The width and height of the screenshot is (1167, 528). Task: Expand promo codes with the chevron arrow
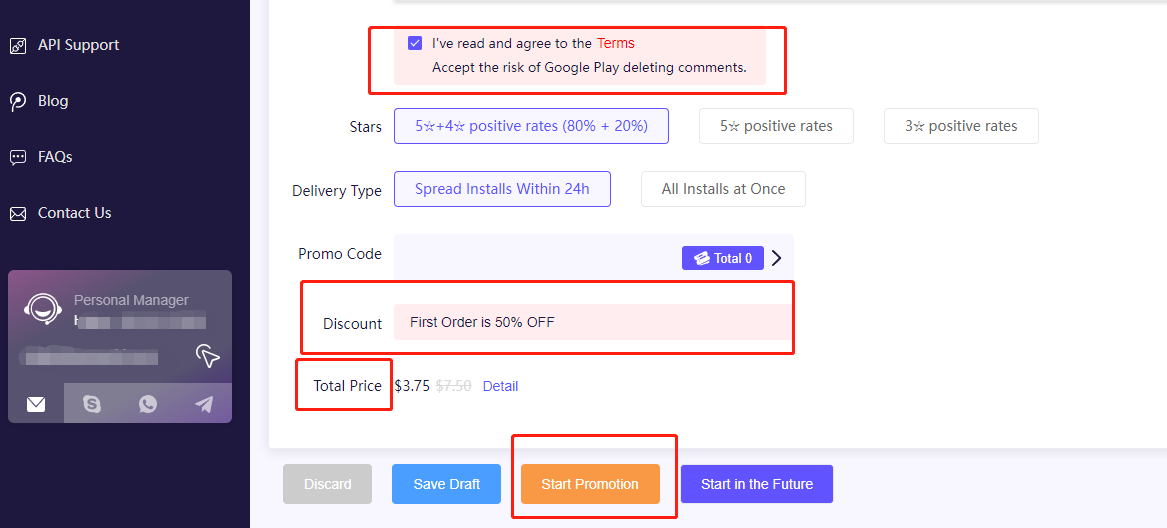(777, 258)
